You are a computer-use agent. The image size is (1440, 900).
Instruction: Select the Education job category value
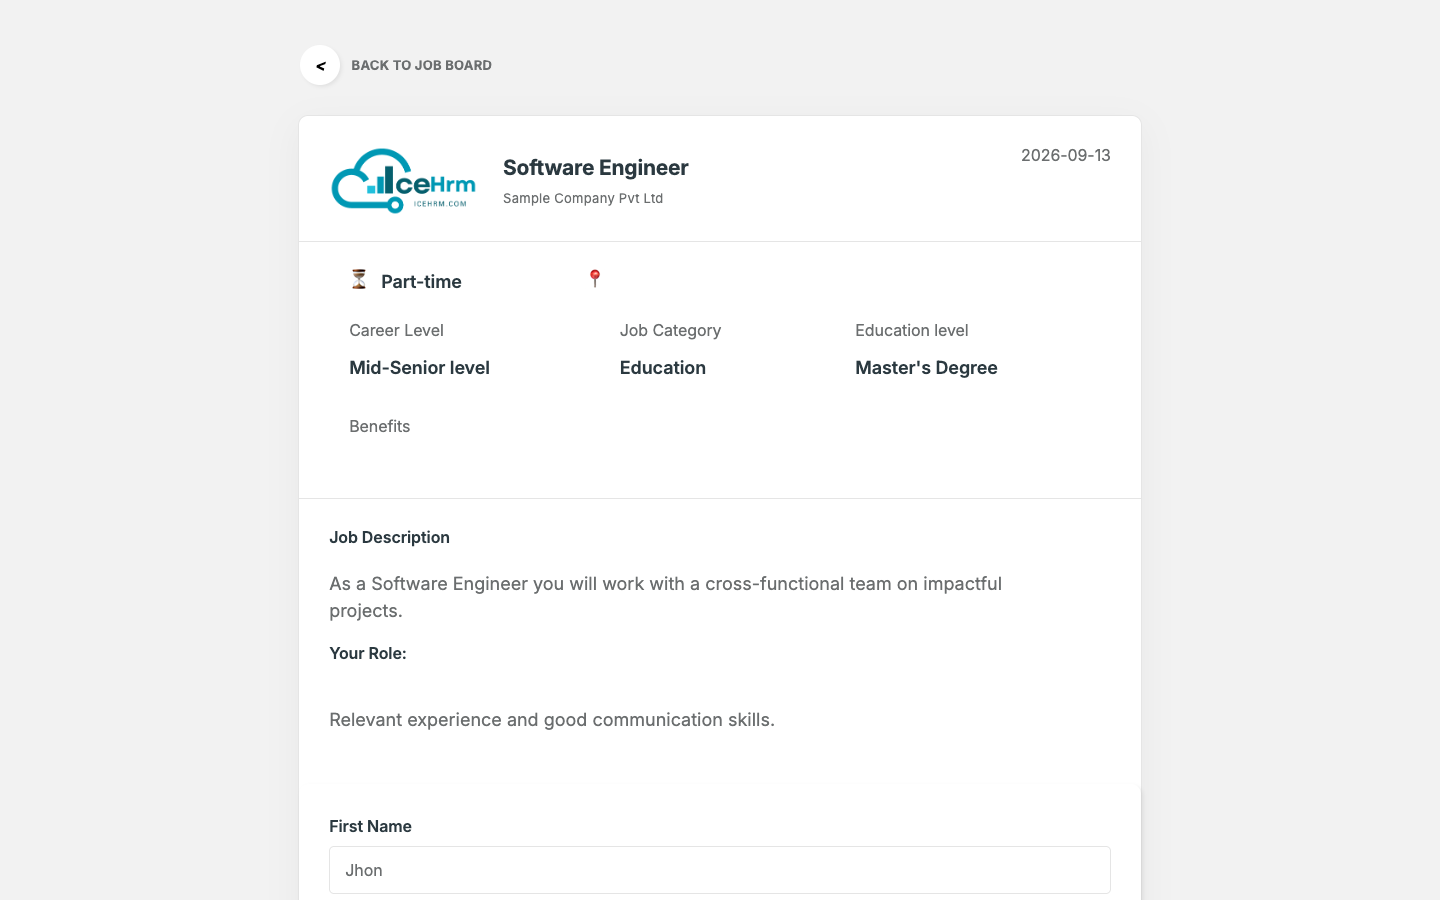tap(663, 368)
